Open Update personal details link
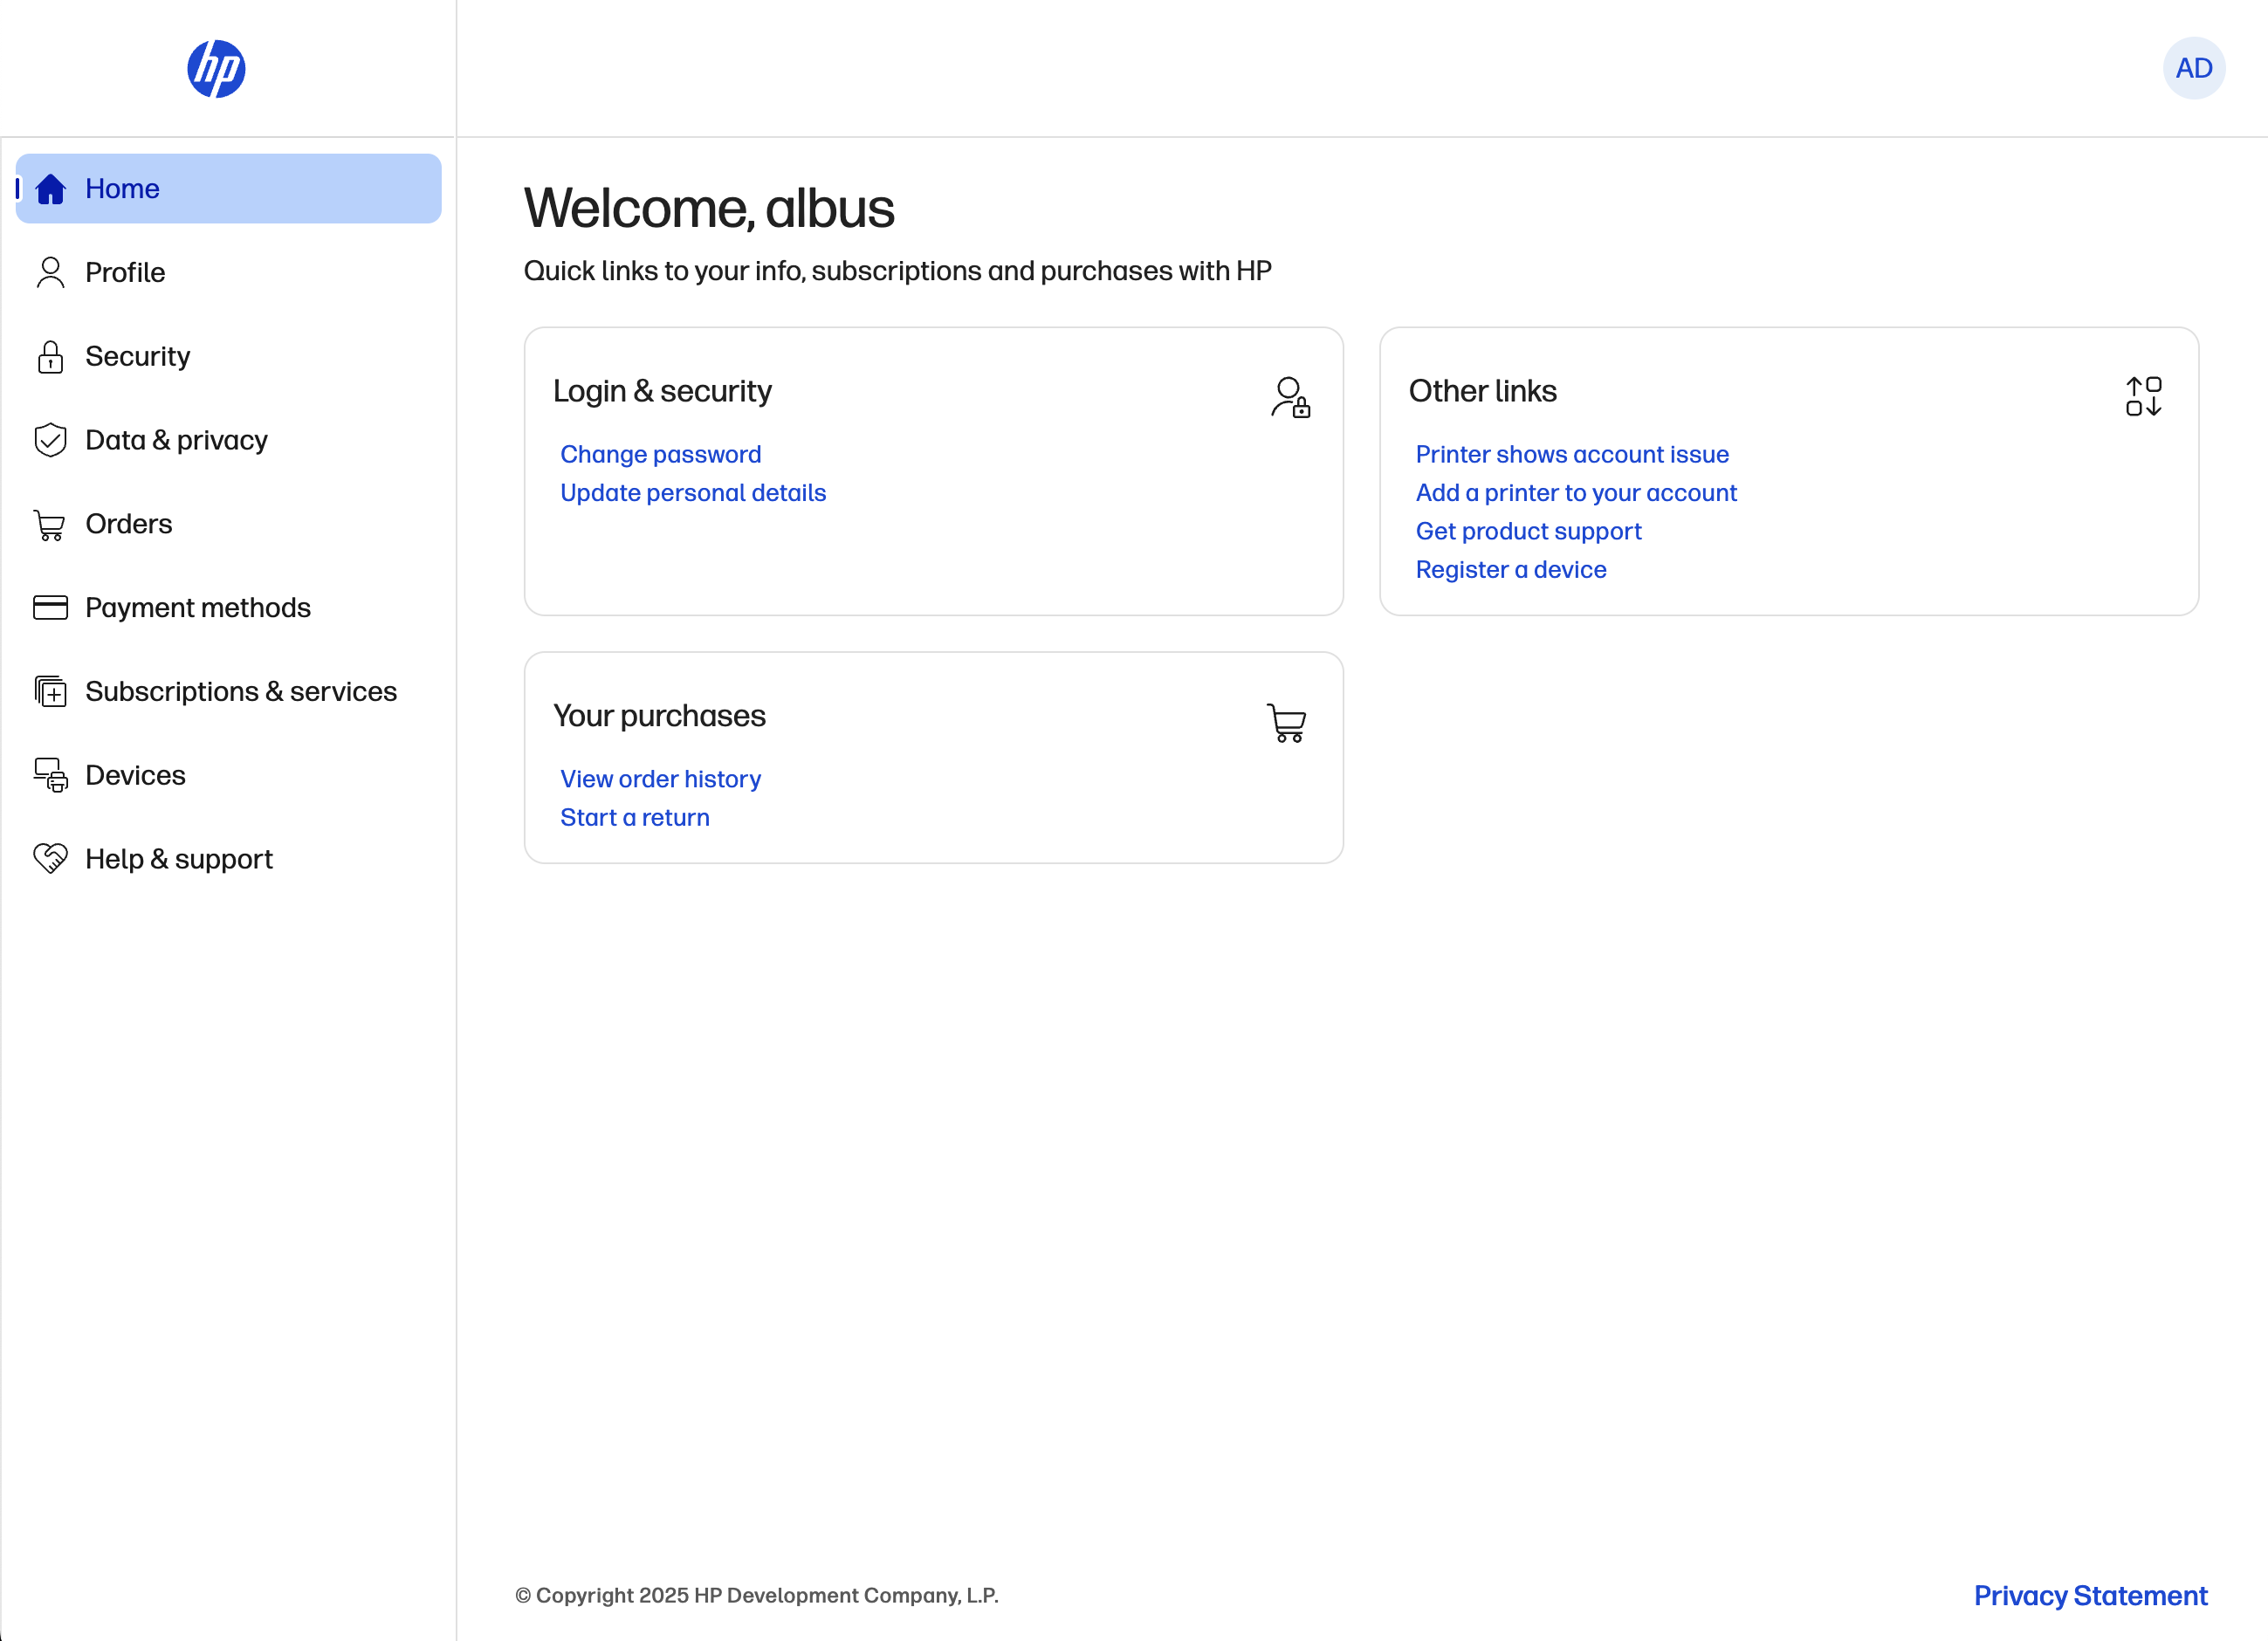The height and width of the screenshot is (1641, 2268). click(692, 493)
